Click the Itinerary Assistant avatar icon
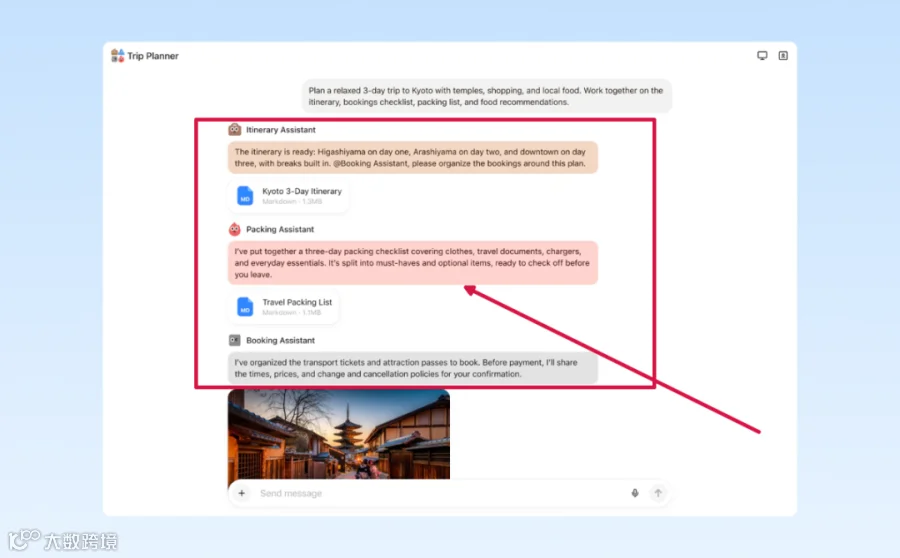Screen dimensions: 900x558 (235, 130)
